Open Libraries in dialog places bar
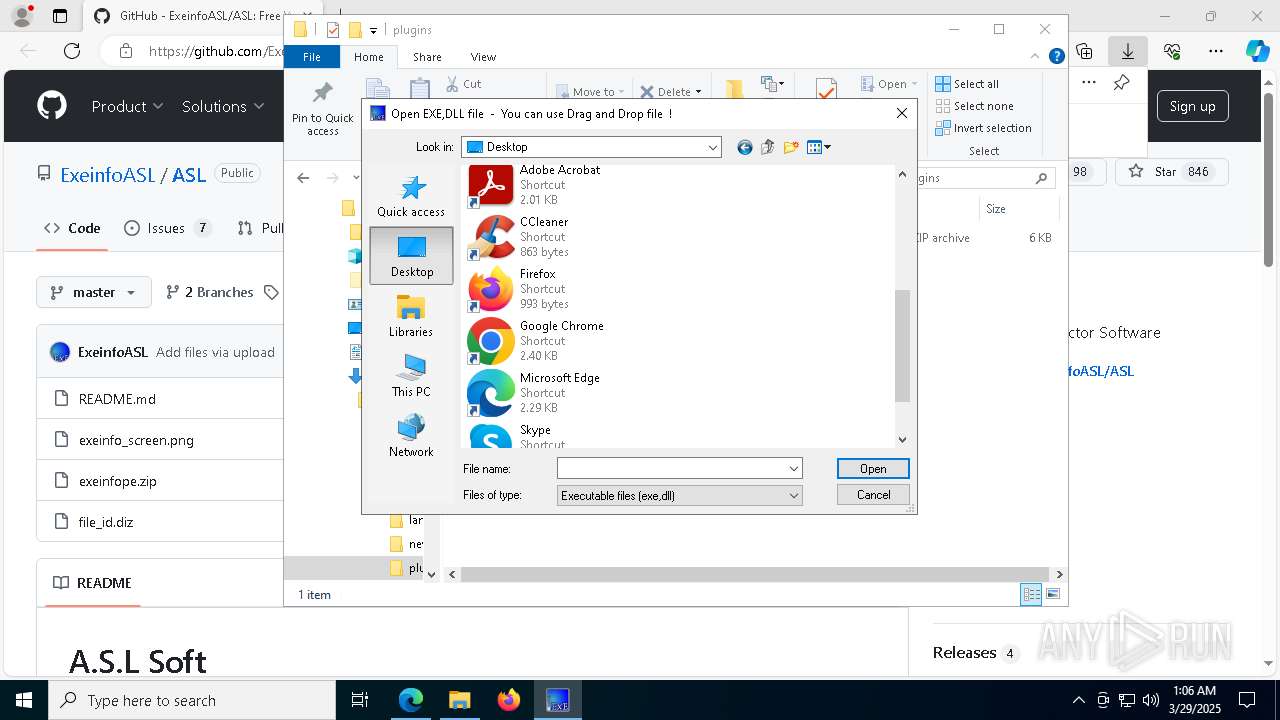This screenshot has height=720, width=1280. click(x=411, y=316)
